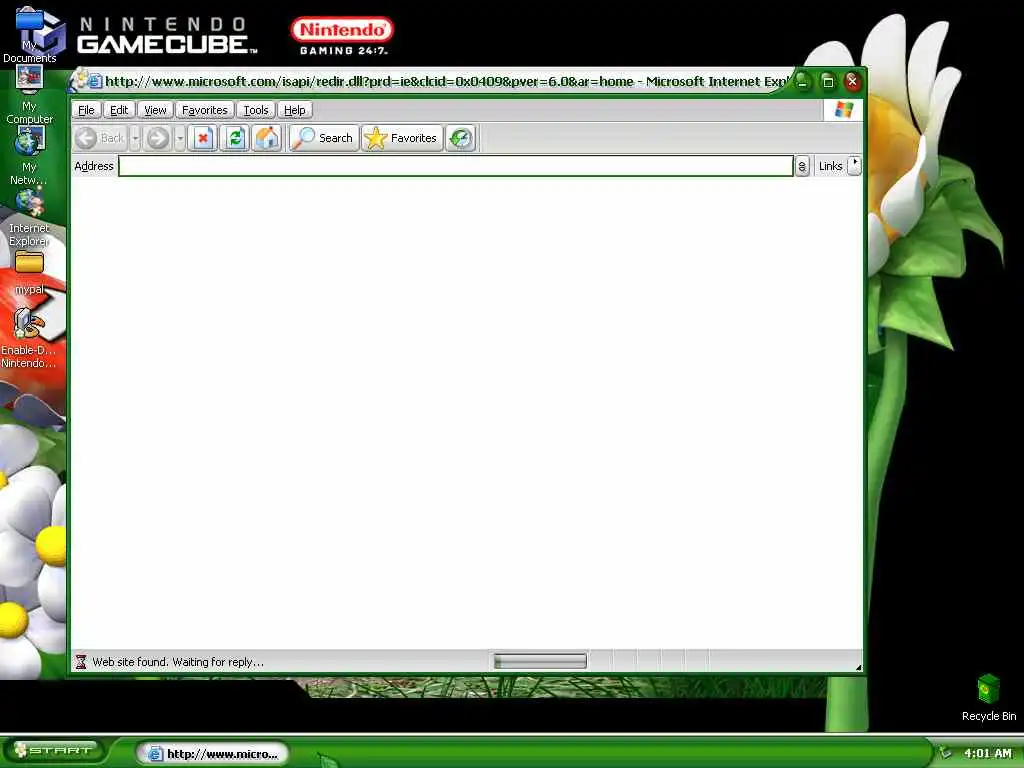The width and height of the screenshot is (1024, 768).
Task: Click inside the Address input field
Action: point(456,166)
